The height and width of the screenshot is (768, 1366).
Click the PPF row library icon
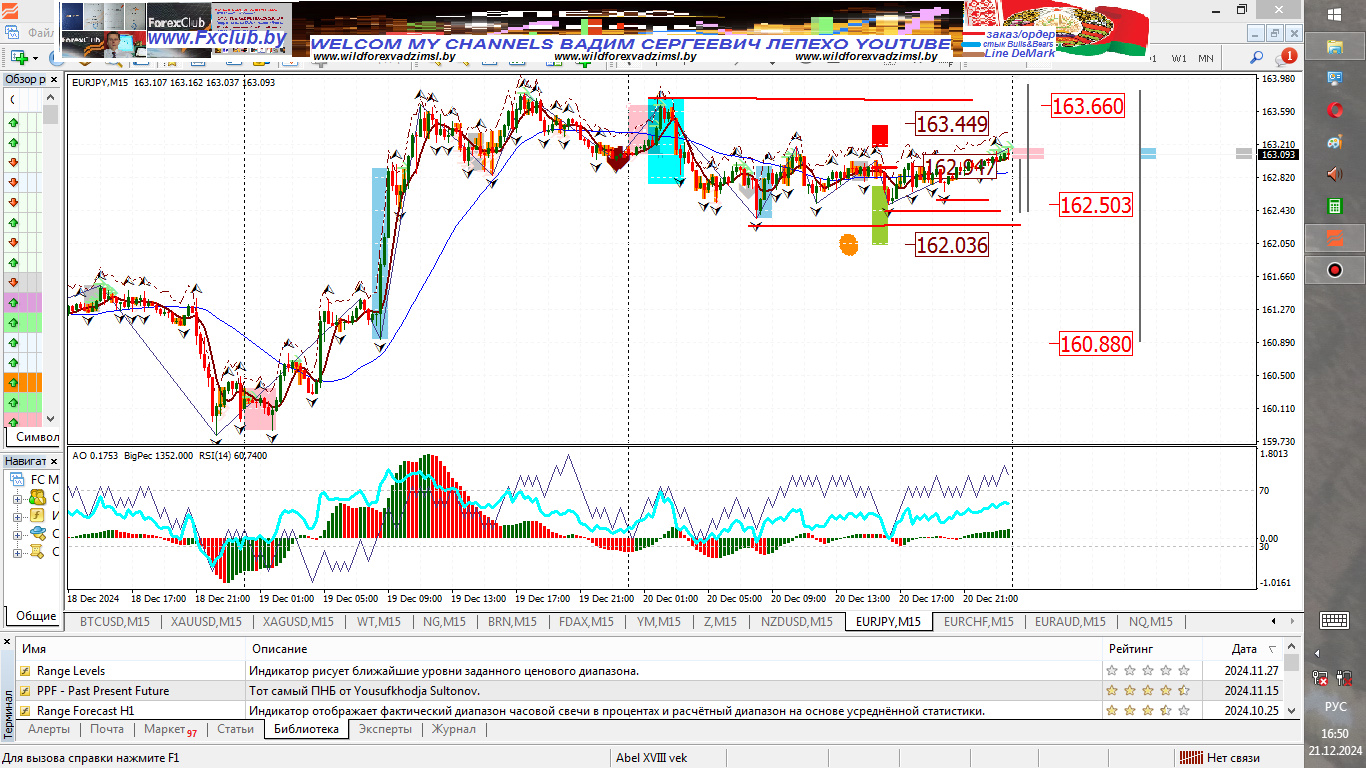coord(25,691)
